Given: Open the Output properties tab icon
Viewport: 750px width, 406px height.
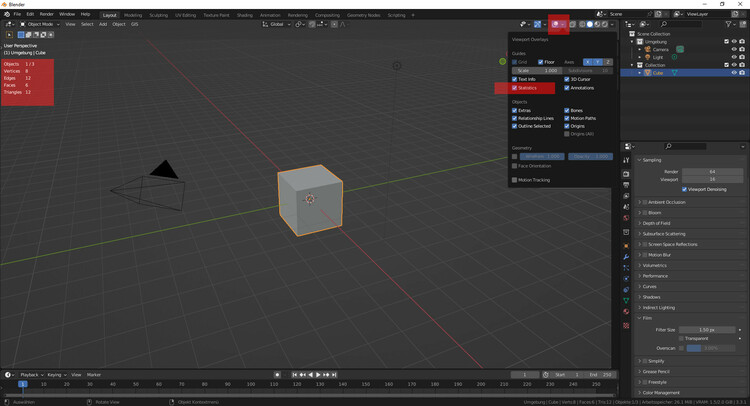Looking at the screenshot, I should coord(626,185).
